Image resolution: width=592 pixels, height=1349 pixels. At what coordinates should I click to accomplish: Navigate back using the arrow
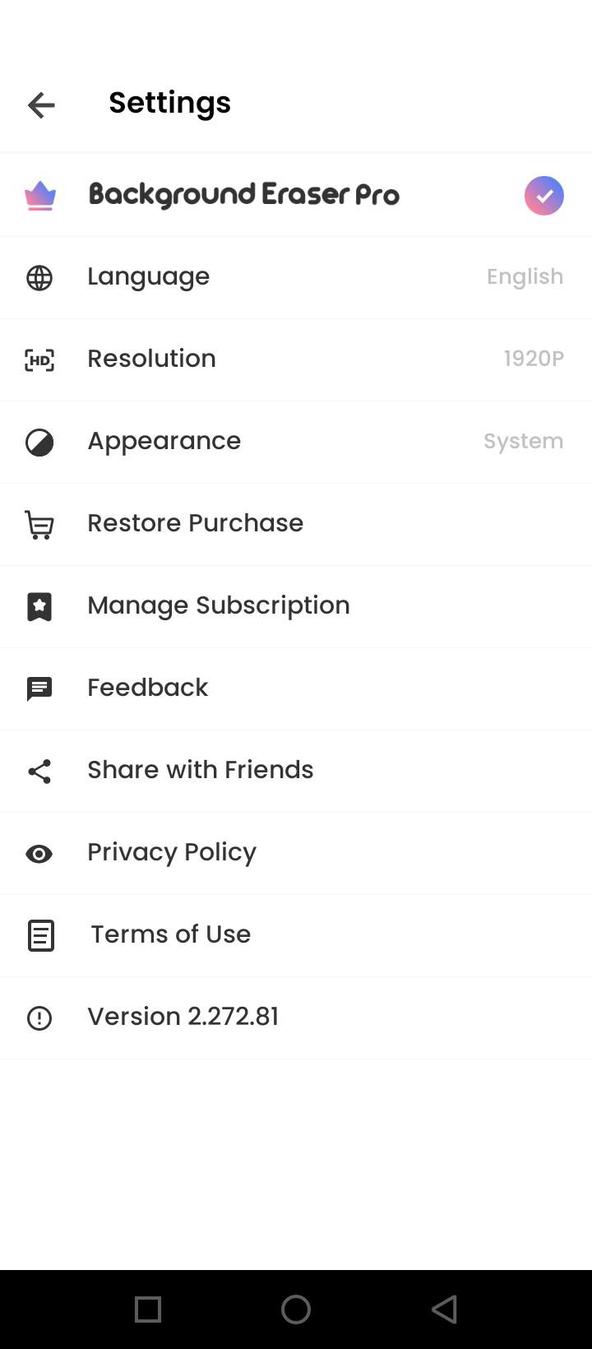(41, 104)
